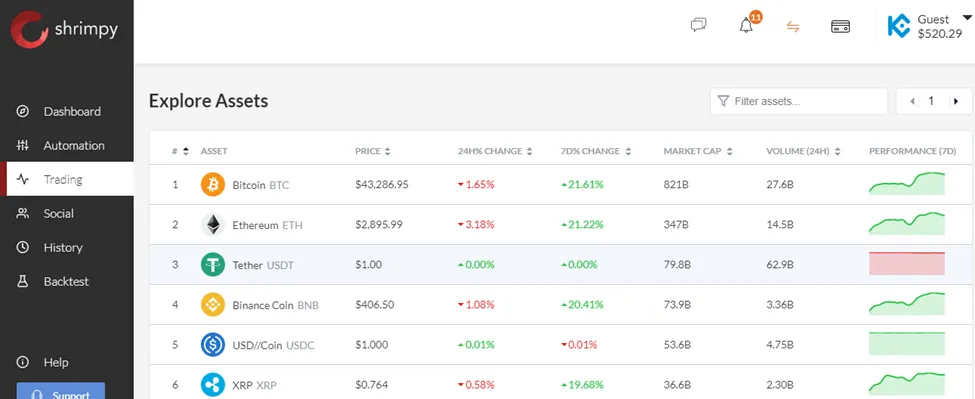Sort assets by rank number
The width and height of the screenshot is (975, 399).
180,151
